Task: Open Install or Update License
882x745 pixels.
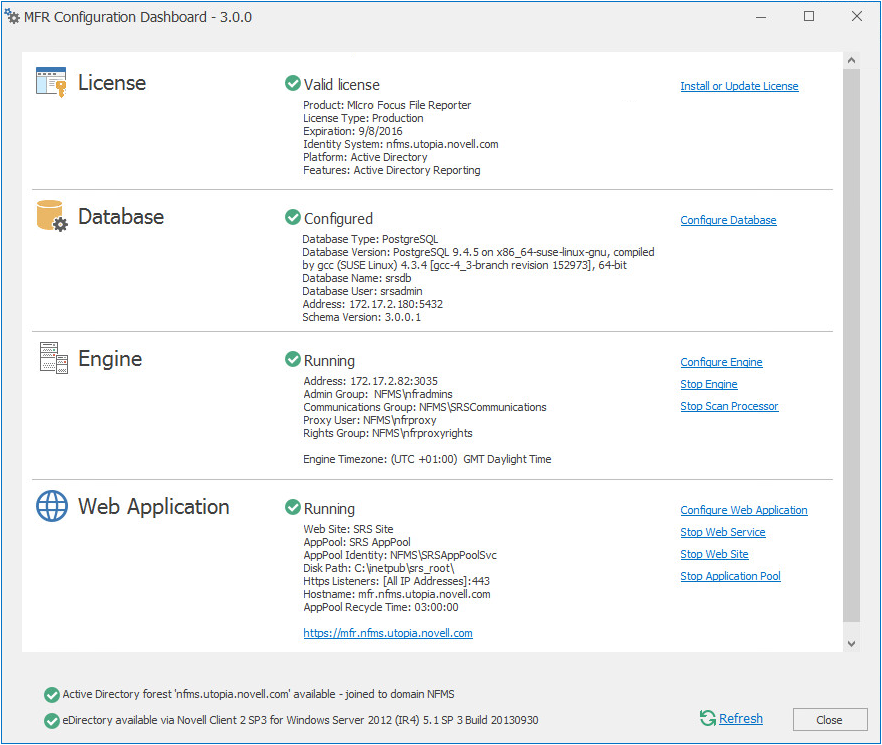Action: [739, 86]
